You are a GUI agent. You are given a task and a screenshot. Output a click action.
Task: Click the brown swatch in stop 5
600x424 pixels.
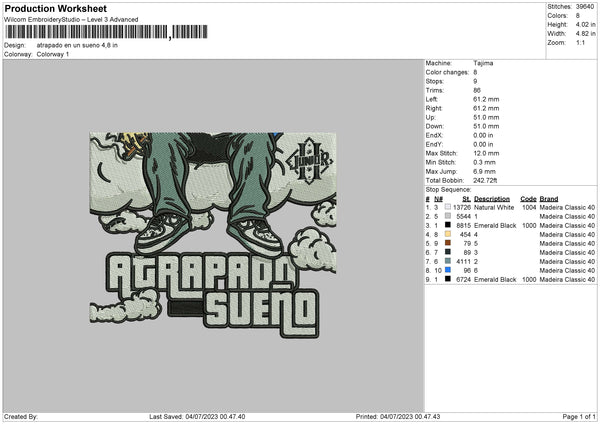[x=448, y=243]
